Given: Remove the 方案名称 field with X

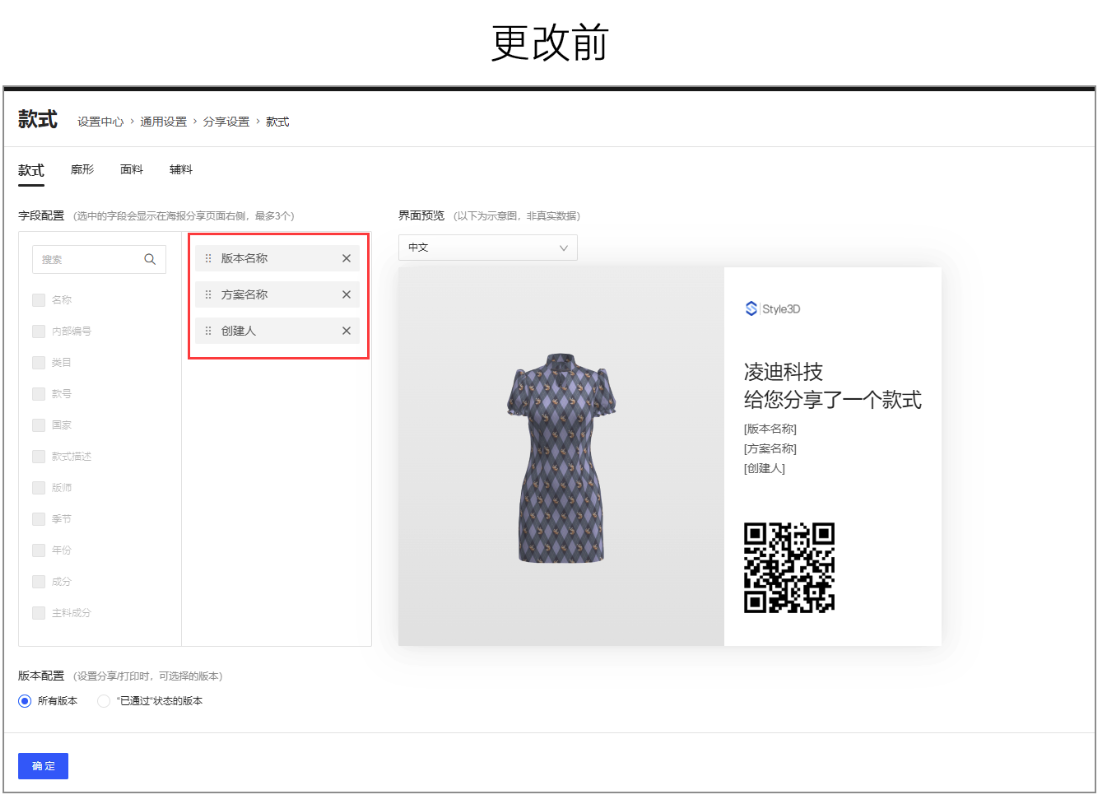Looking at the screenshot, I should (x=346, y=295).
